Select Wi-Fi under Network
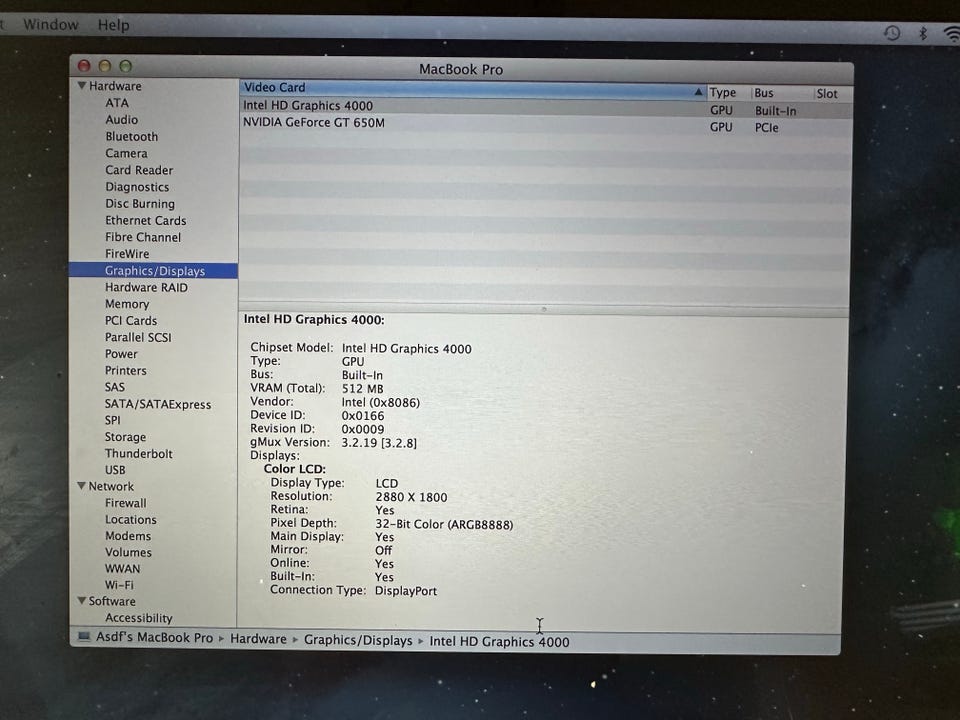Screen dimensions: 960x720 pyautogui.click(x=119, y=585)
